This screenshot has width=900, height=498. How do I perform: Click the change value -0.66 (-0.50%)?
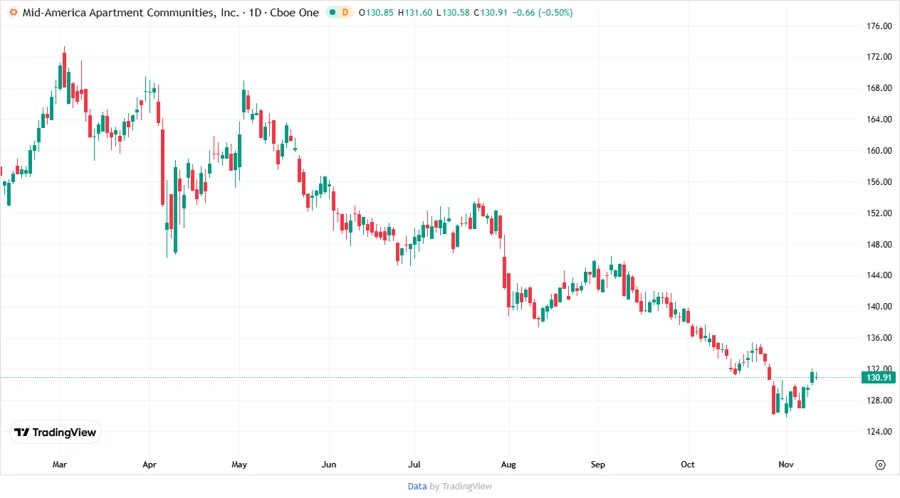click(x=542, y=12)
